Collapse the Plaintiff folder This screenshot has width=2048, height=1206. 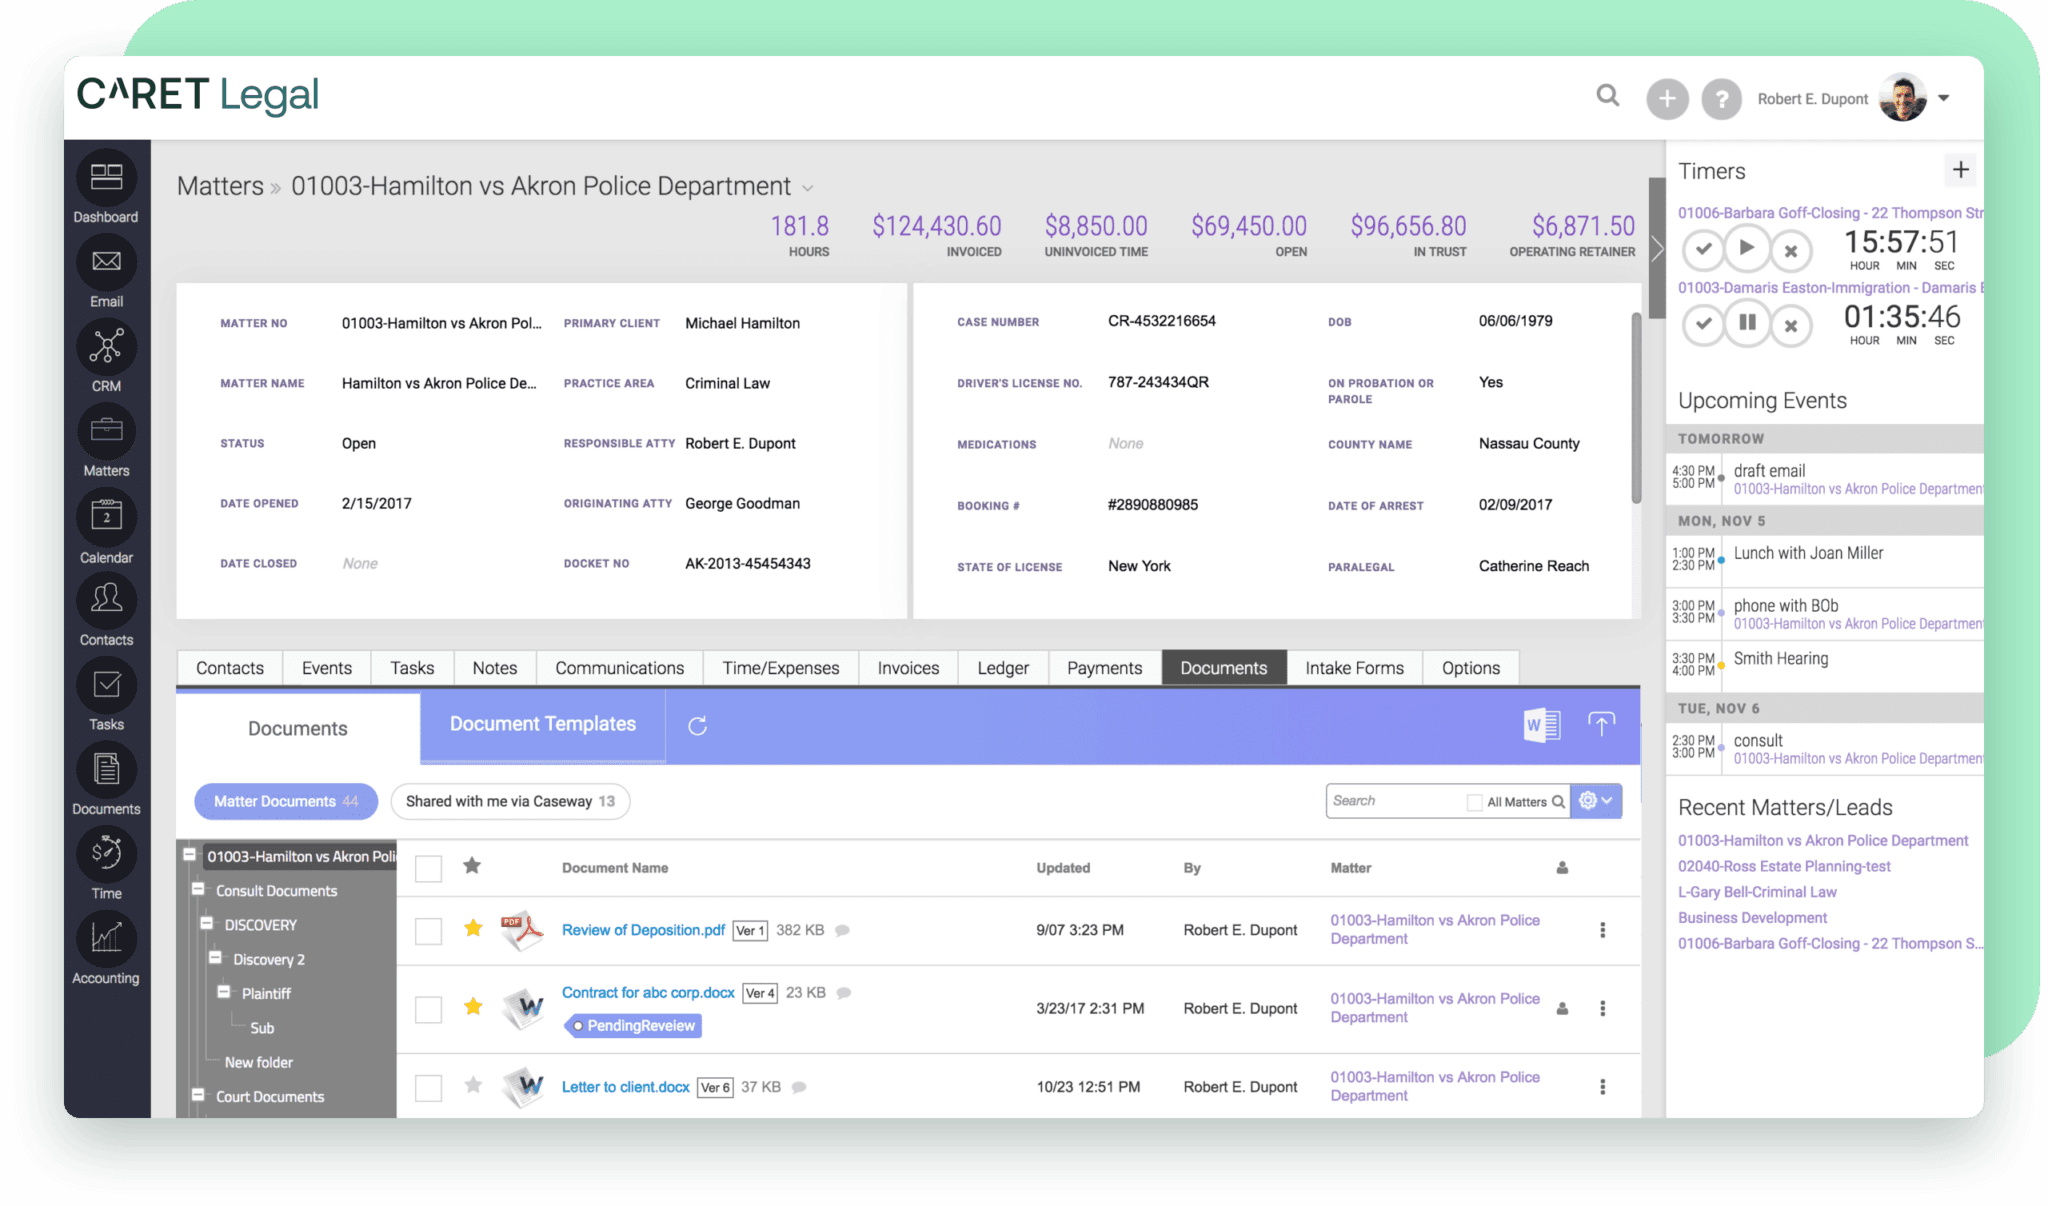pyautogui.click(x=223, y=992)
